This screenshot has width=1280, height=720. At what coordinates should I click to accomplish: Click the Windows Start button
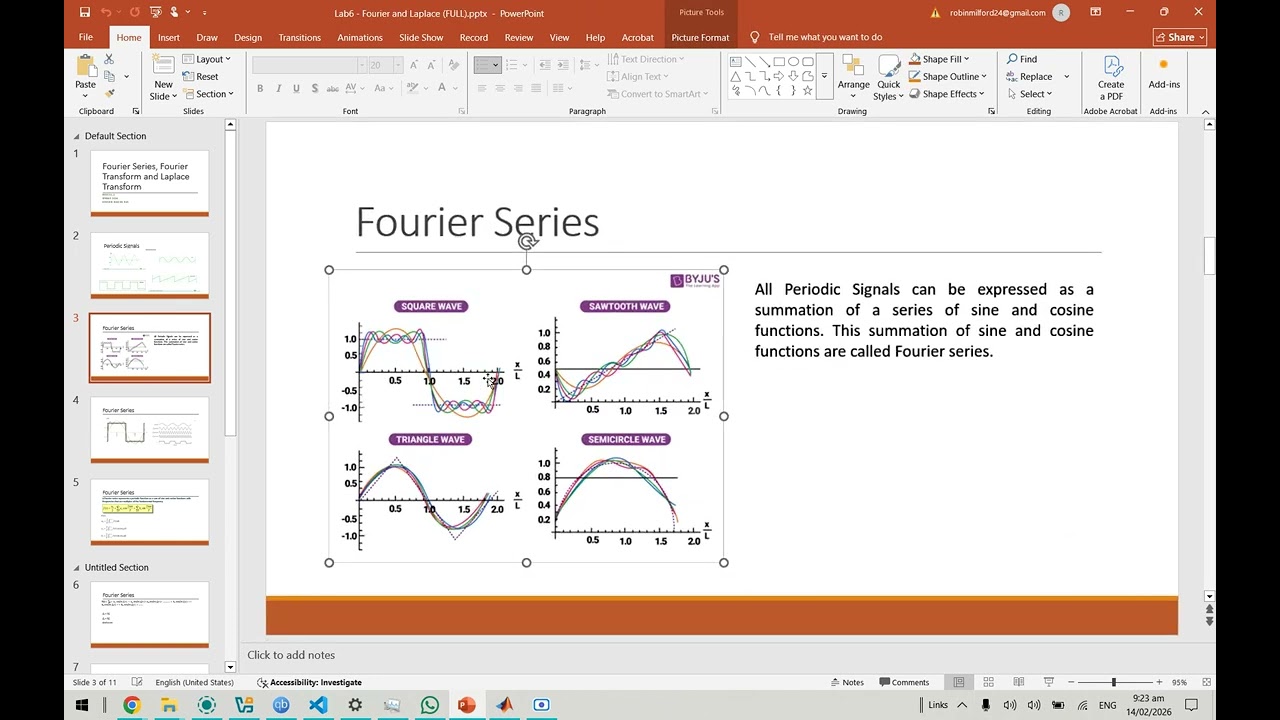point(83,705)
